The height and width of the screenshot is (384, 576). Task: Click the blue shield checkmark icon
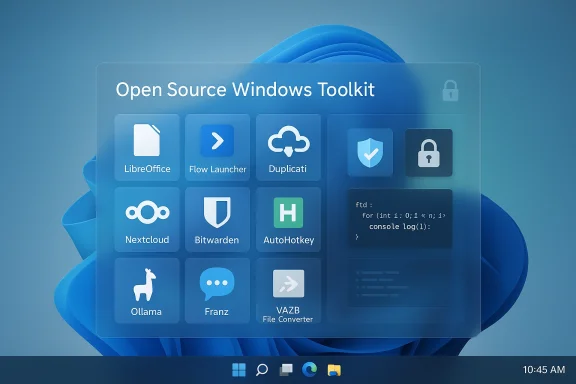point(370,152)
